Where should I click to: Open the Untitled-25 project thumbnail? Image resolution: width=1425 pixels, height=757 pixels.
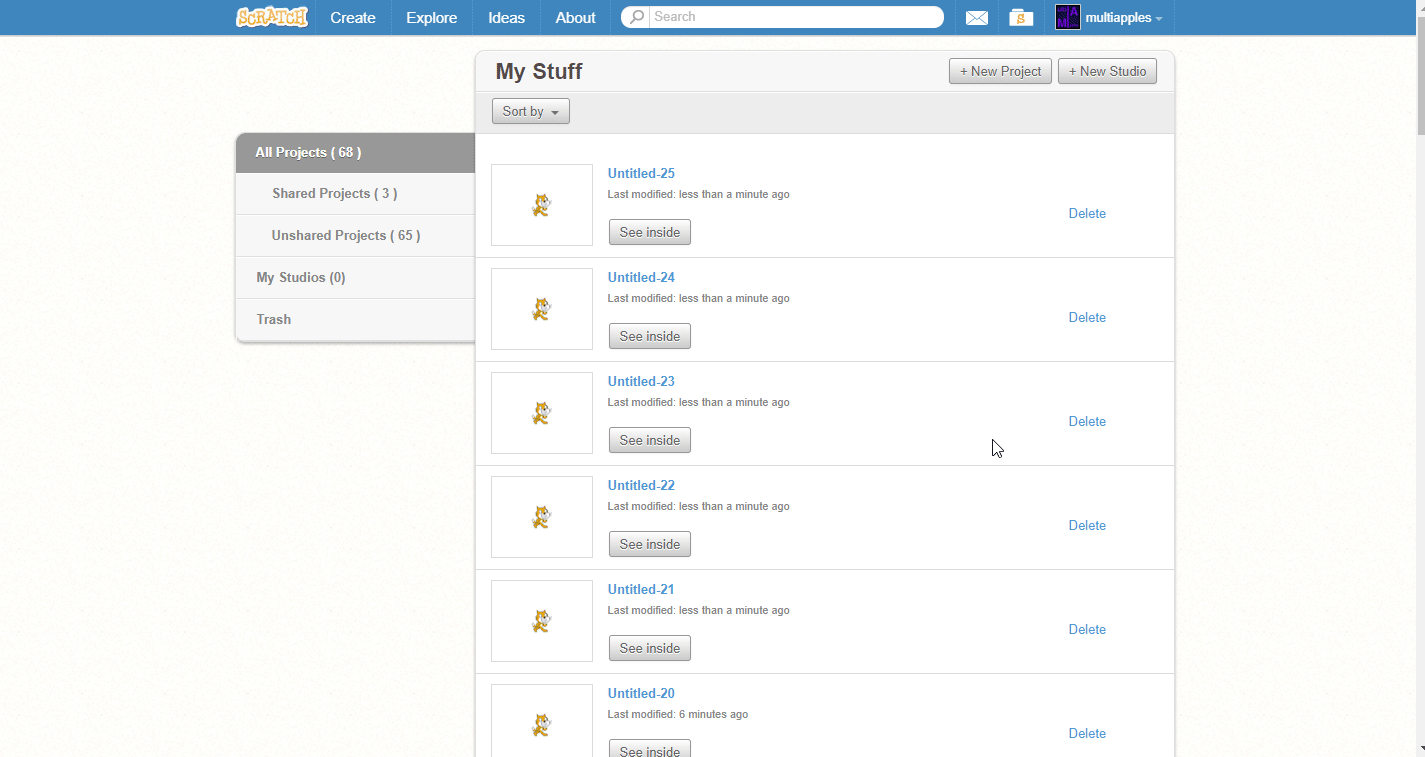(x=541, y=205)
